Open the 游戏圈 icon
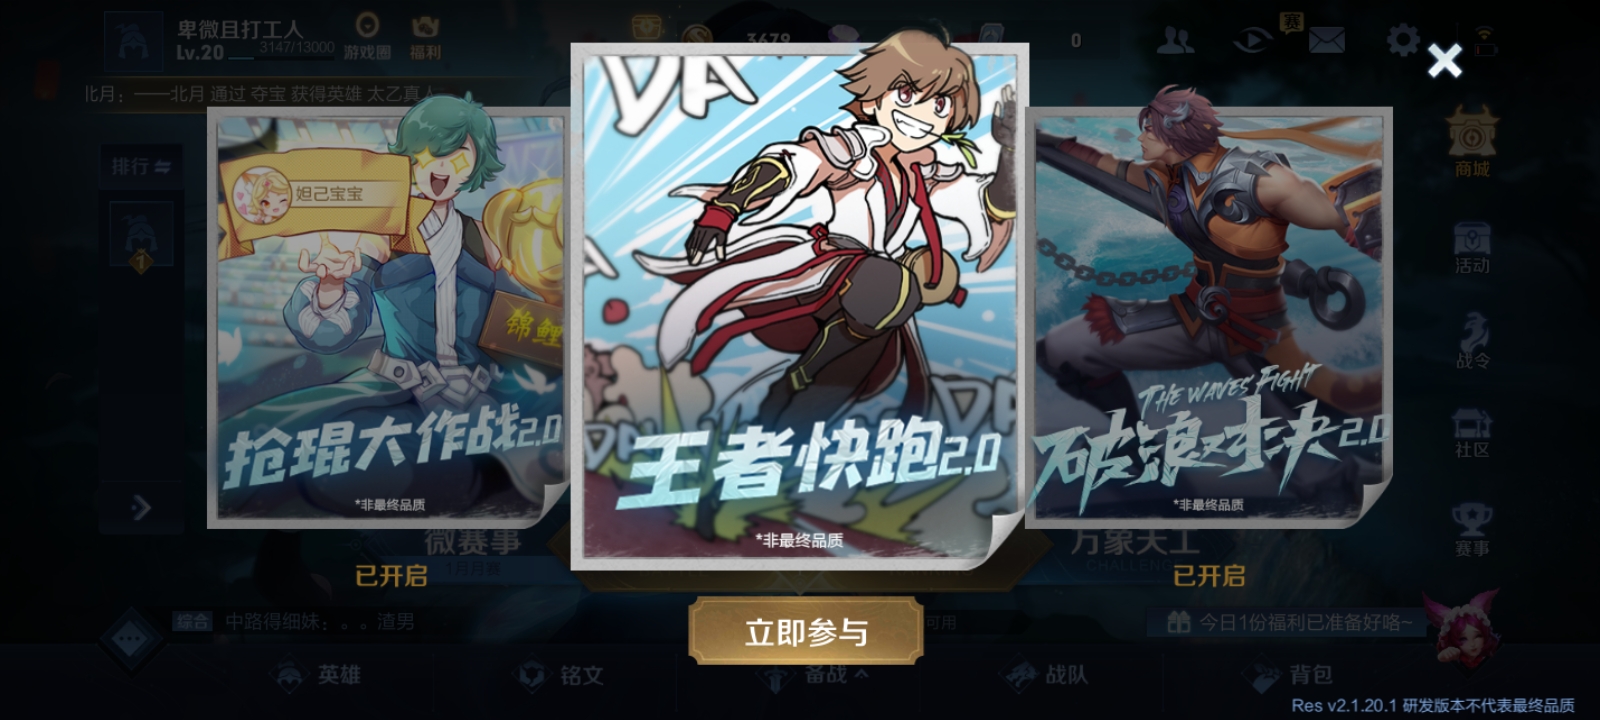The image size is (1600, 720). coord(367,37)
